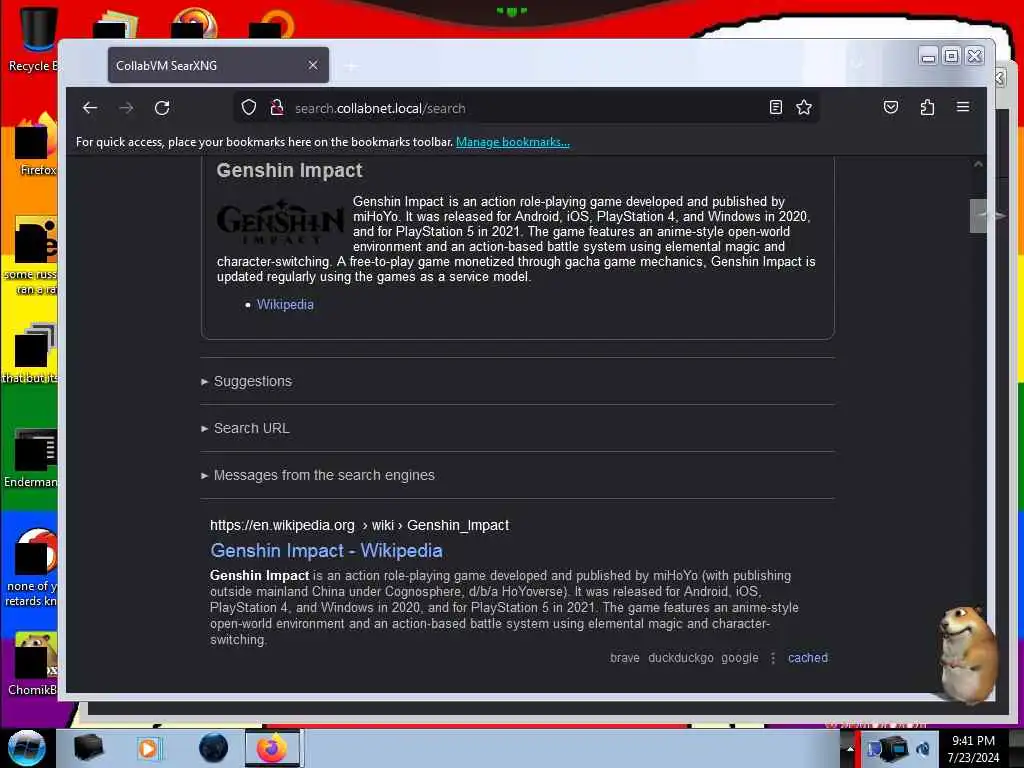Expand the Search URL section
This screenshot has width=1024, height=768.
click(251, 428)
